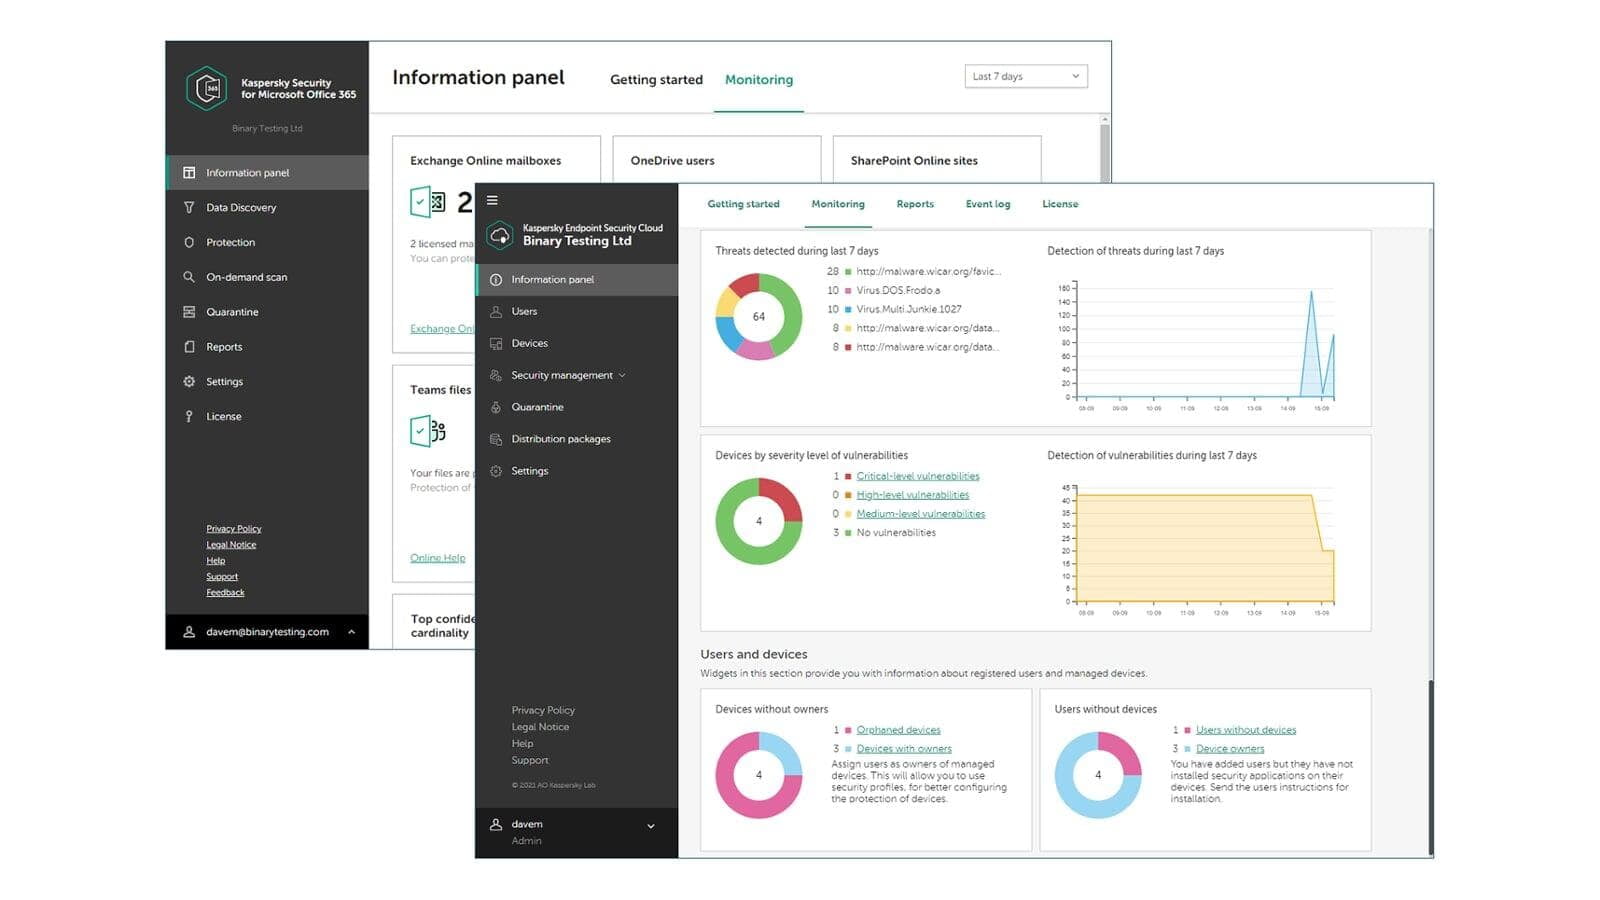1600x900 pixels.
Task: Click the License key icon in sidebar
Action: [189, 416]
